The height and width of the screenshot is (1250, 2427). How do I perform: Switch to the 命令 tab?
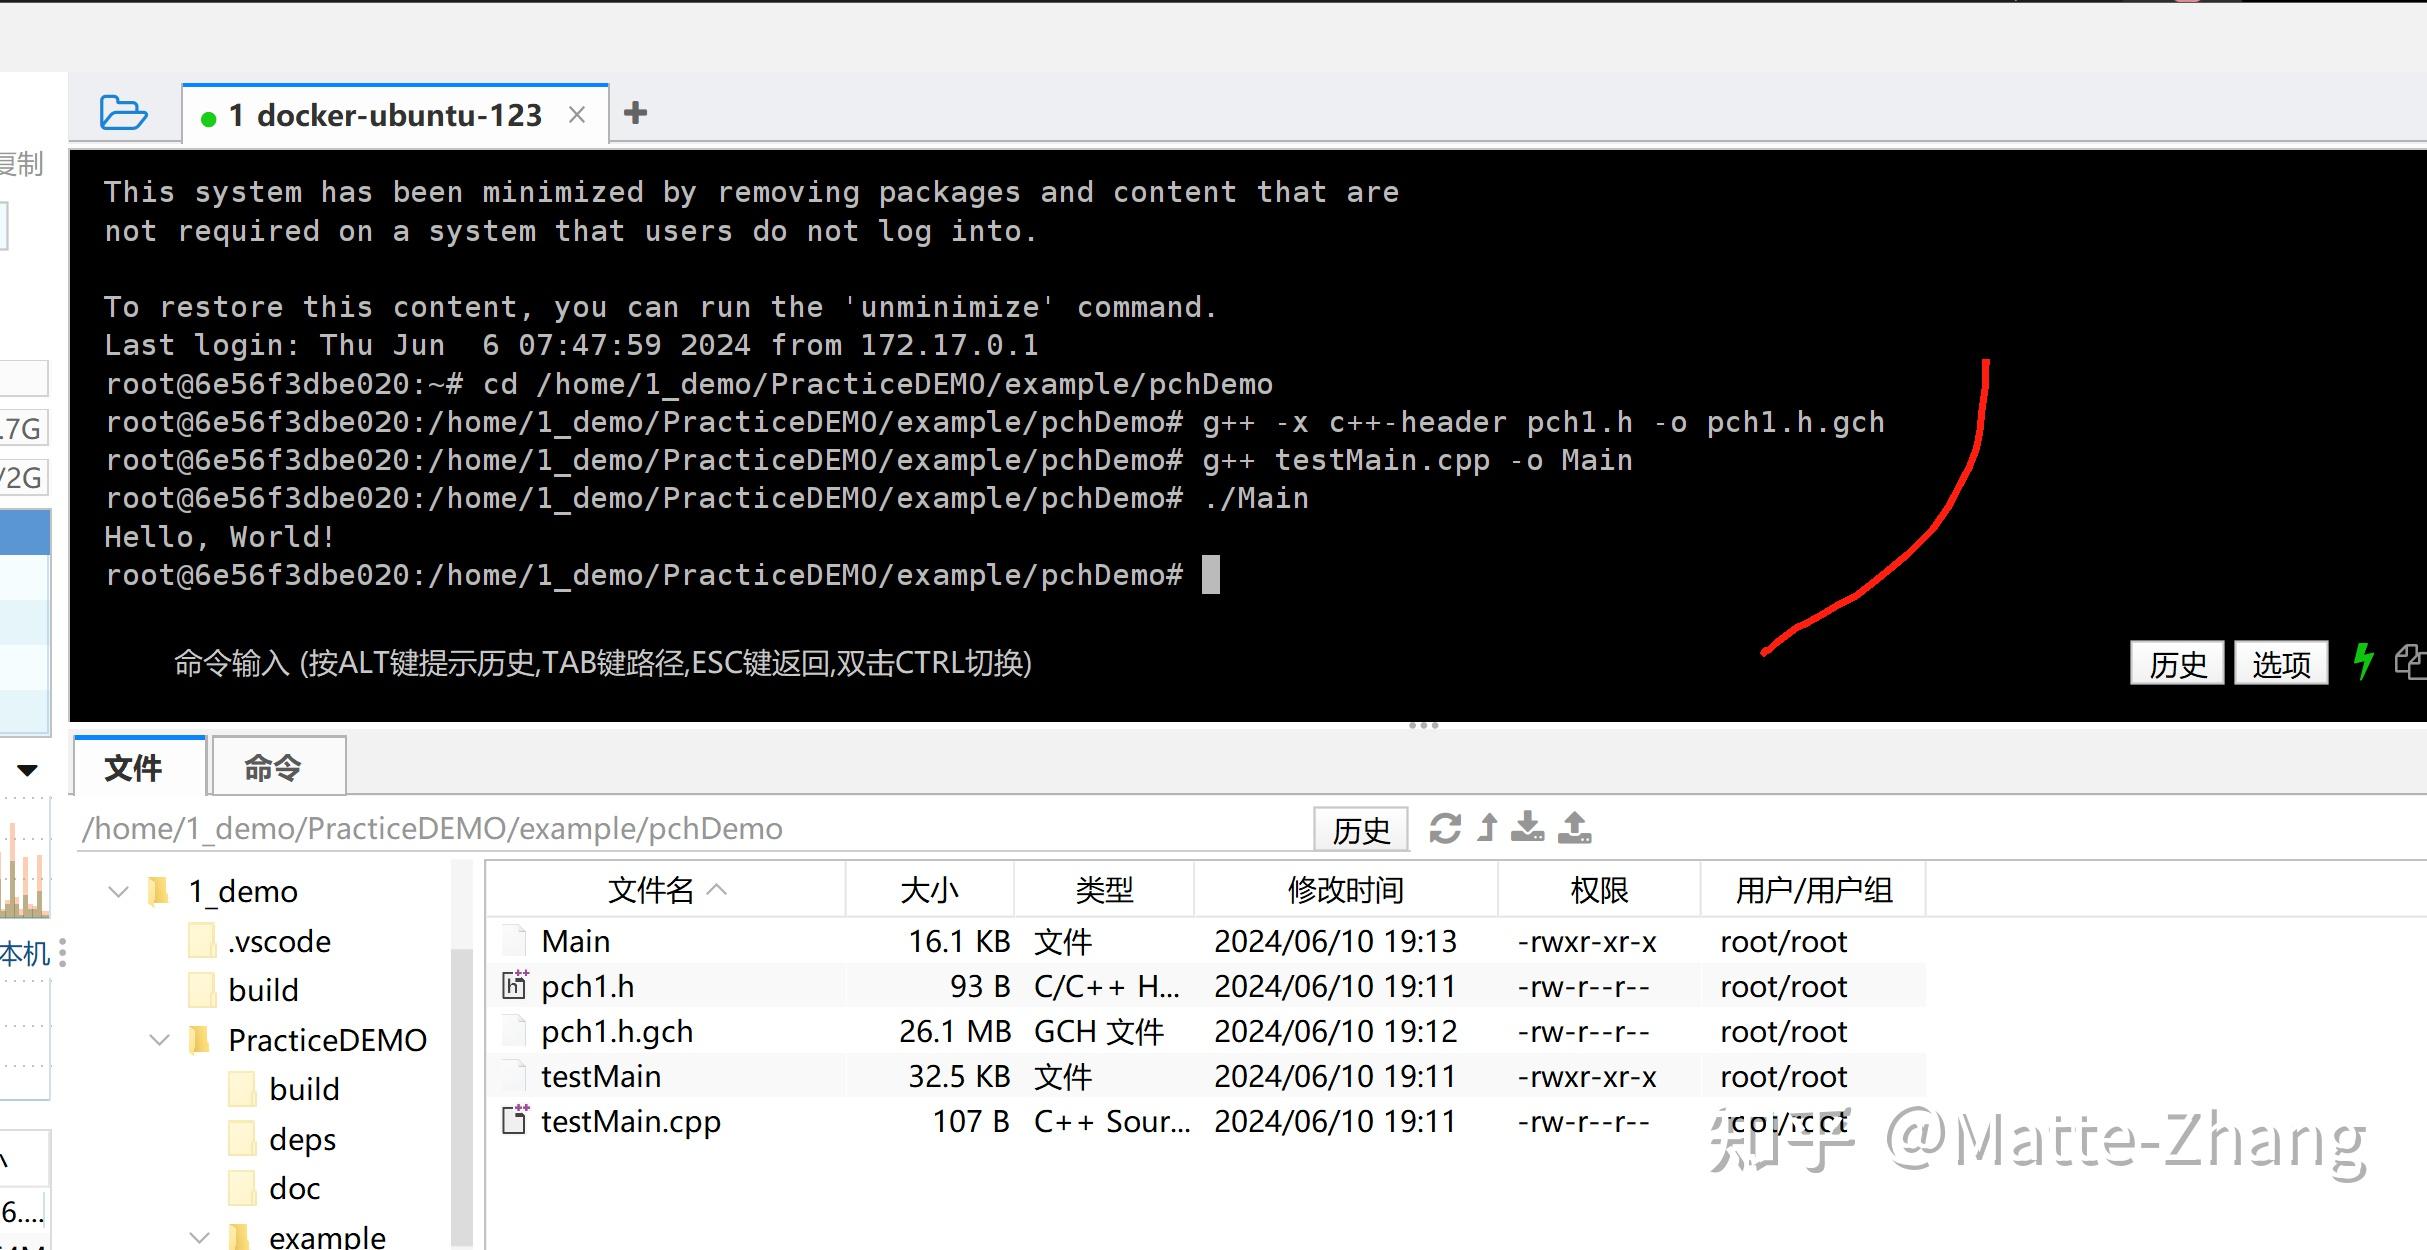[275, 766]
